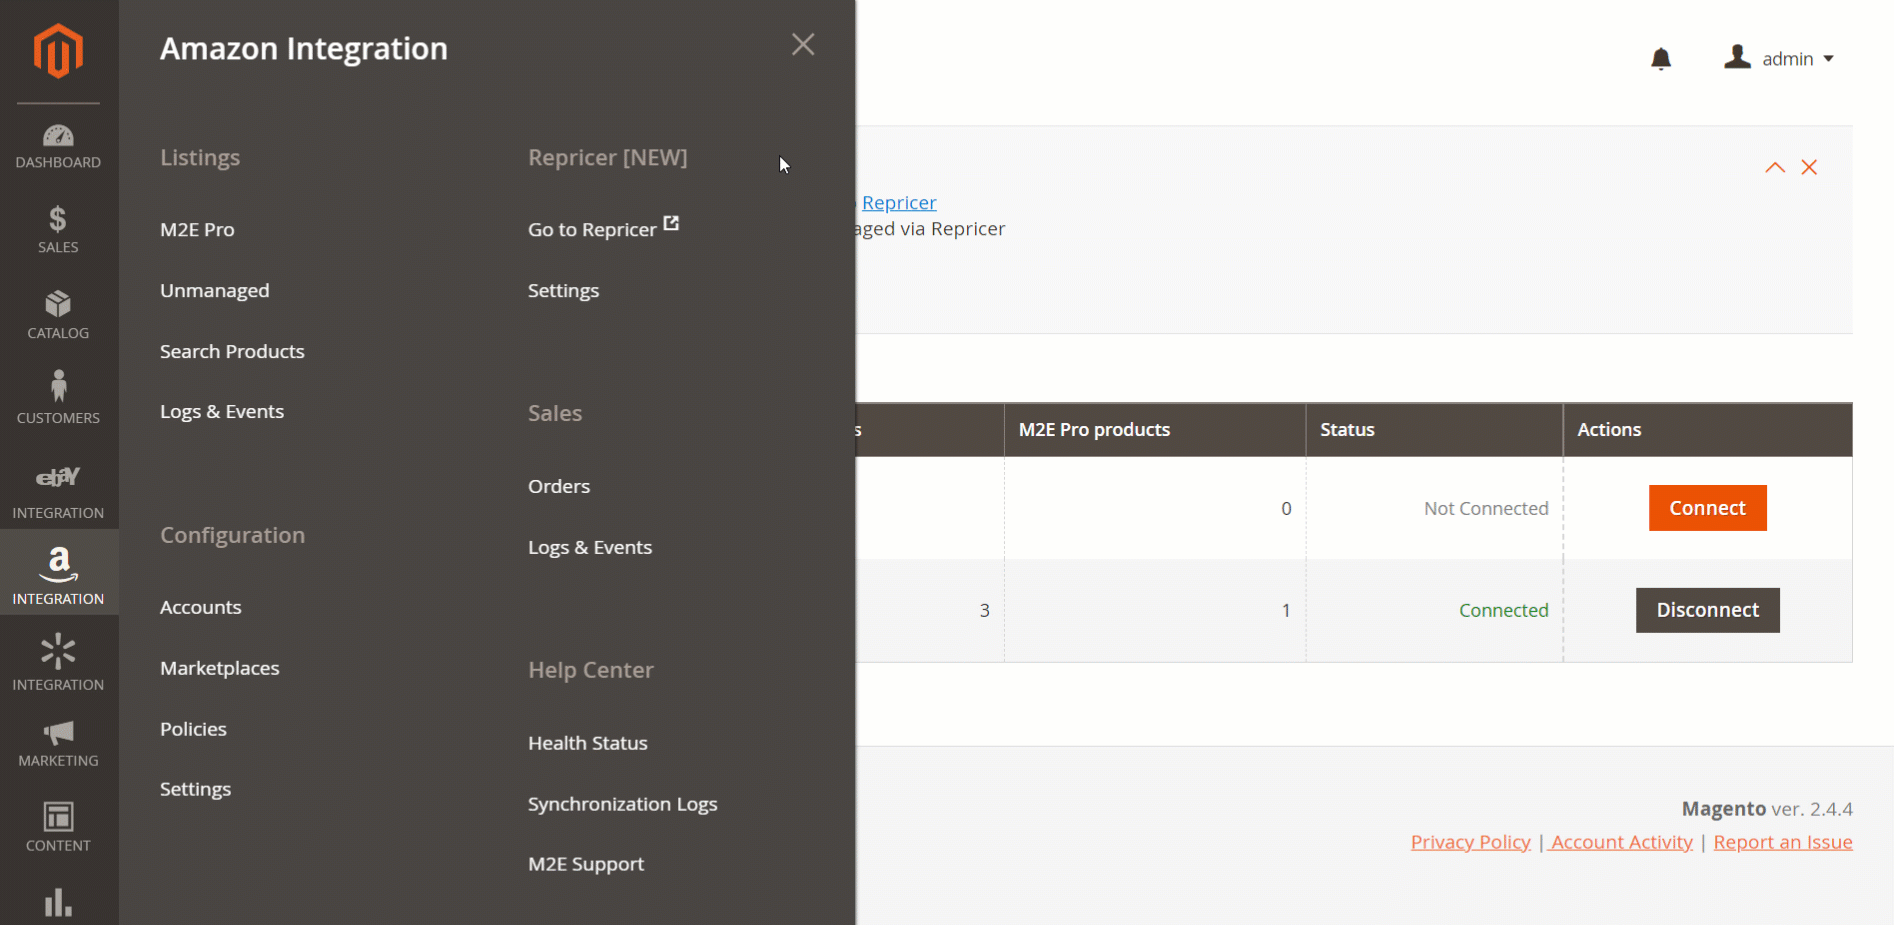Expand the admin account dropdown

pos(1780,59)
